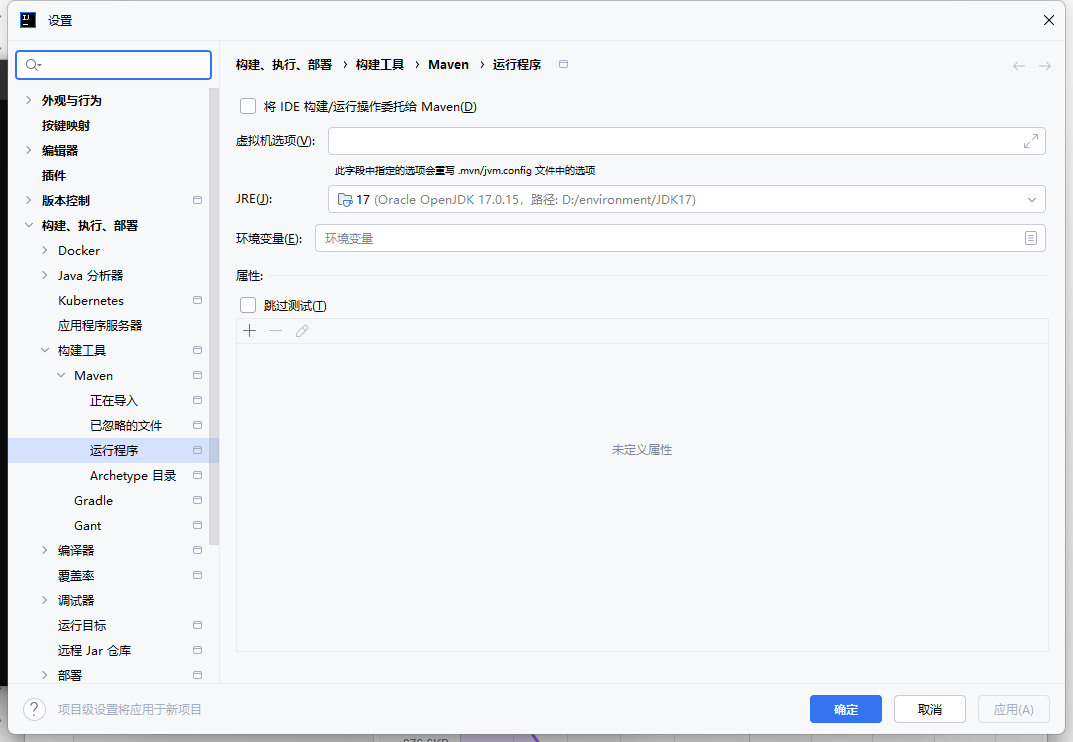Screen dimensions: 1073x742
Task: Expand the Java 分析器 node
Action: point(45,275)
